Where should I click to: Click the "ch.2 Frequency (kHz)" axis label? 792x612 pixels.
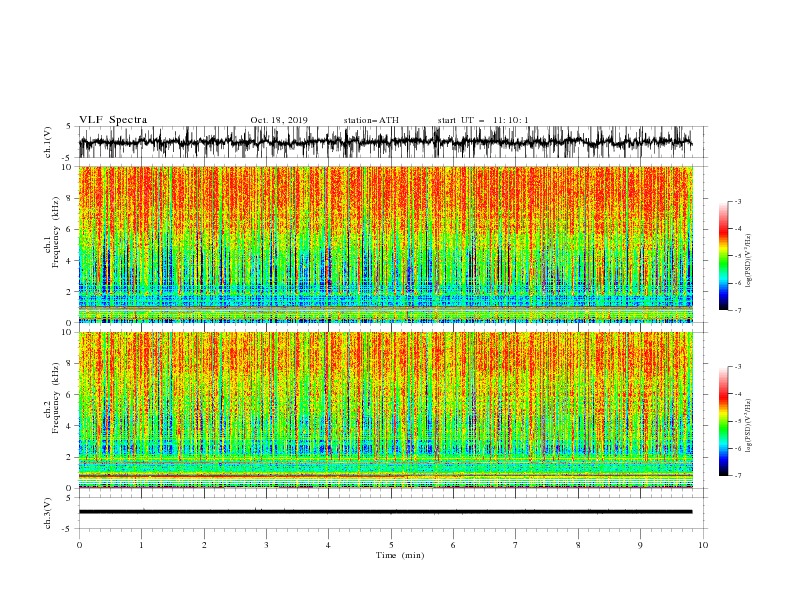click(52, 398)
